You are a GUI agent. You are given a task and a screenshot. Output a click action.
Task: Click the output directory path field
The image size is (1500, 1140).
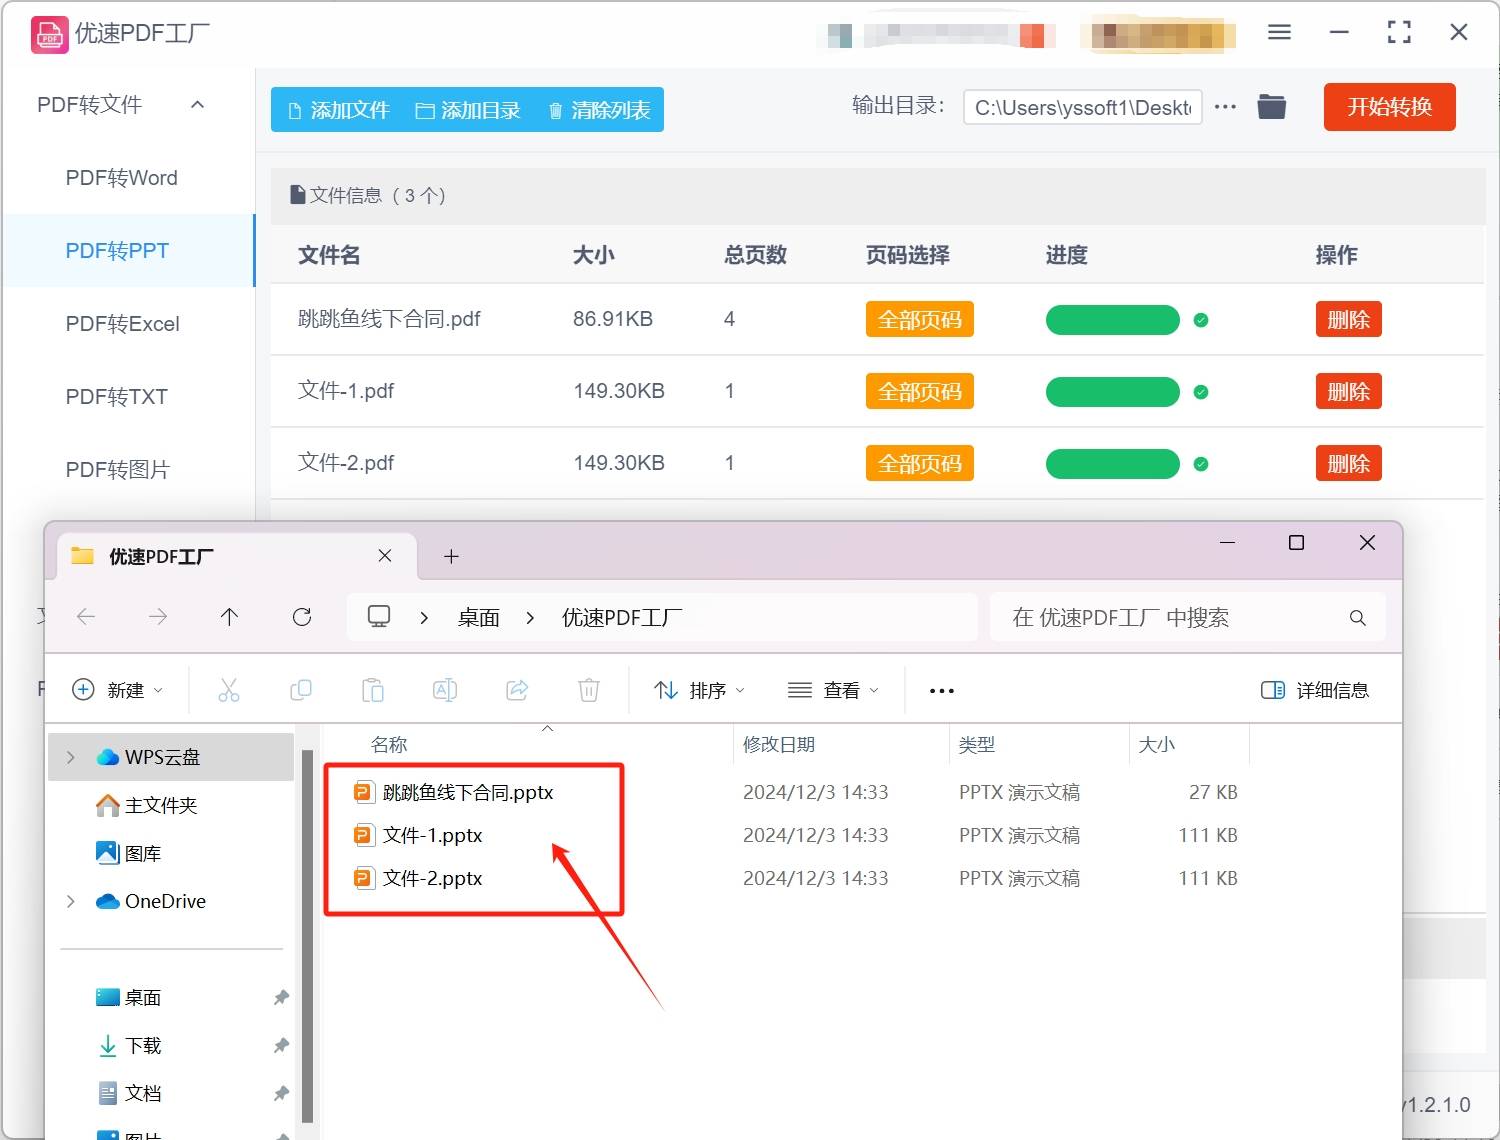(x=1082, y=107)
